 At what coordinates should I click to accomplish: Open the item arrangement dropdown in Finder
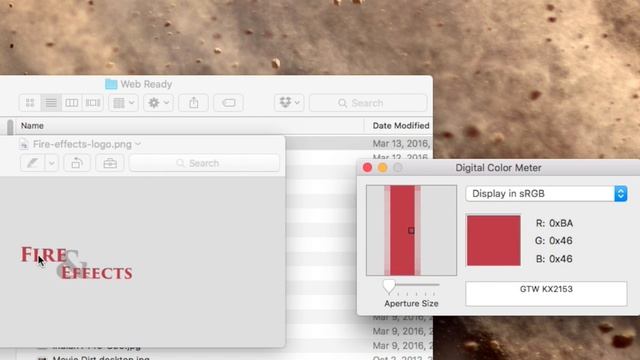click(x=124, y=103)
